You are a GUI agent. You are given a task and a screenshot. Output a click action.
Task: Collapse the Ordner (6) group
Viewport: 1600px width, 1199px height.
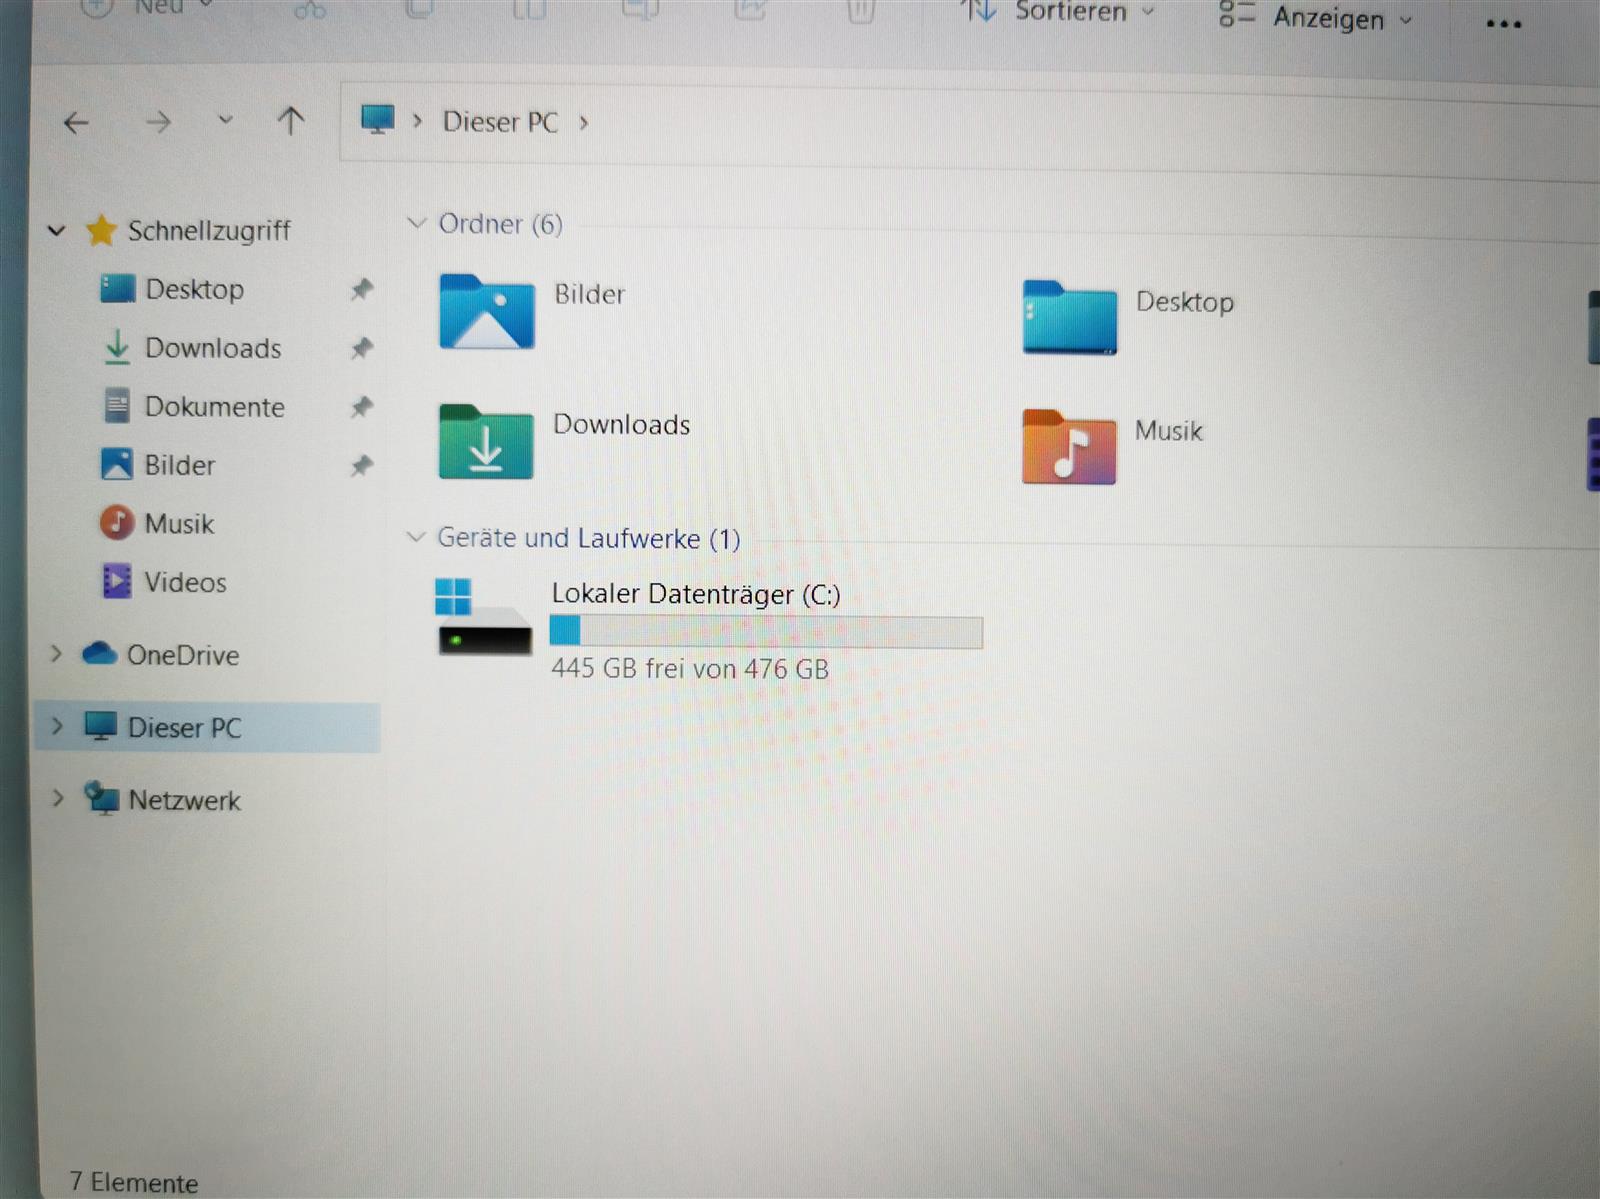pyautogui.click(x=417, y=223)
